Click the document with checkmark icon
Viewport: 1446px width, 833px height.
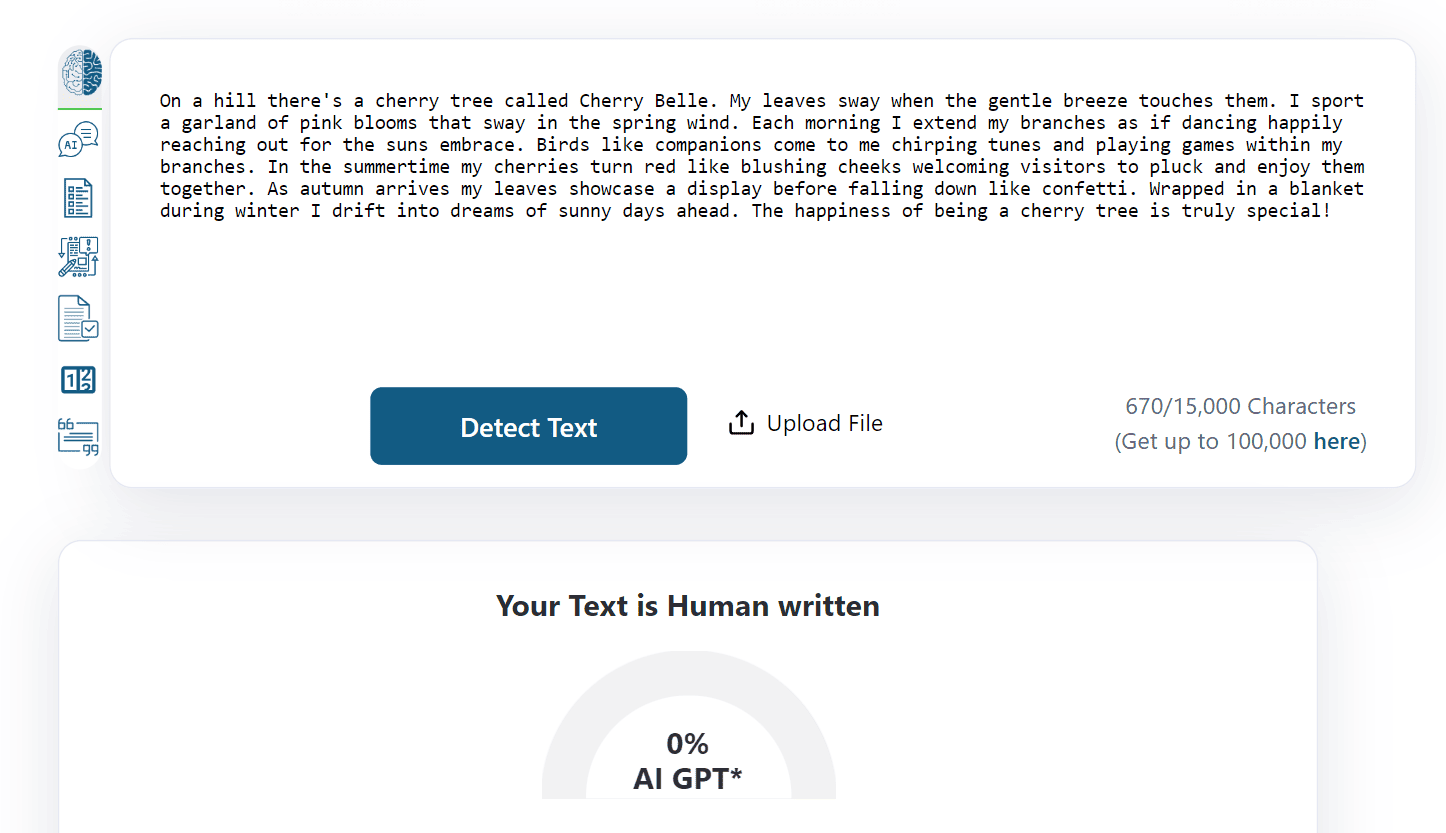coord(78,319)
